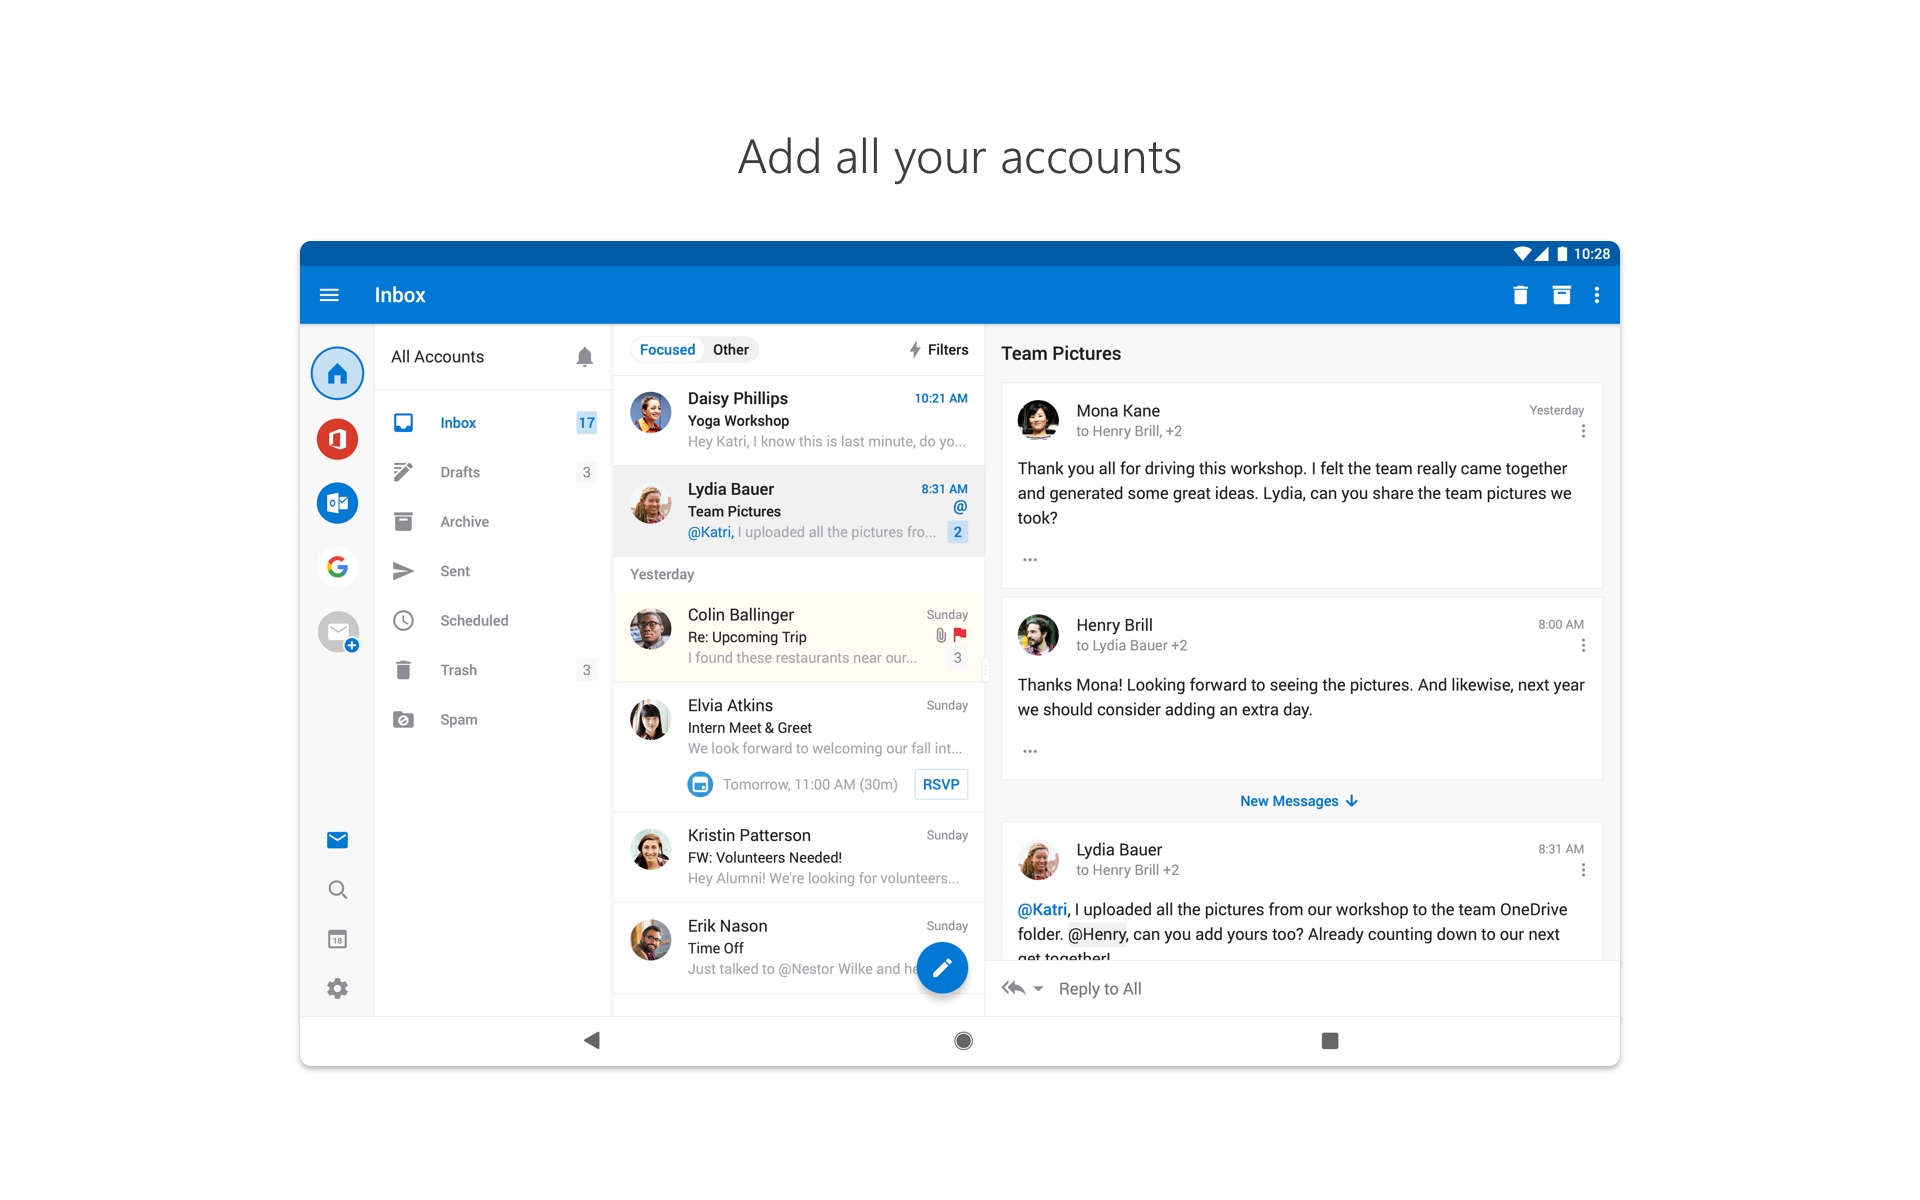Jump to New Messages in the thread
This screenshot has height=1200, width=1920.
tap(1298, 800)
